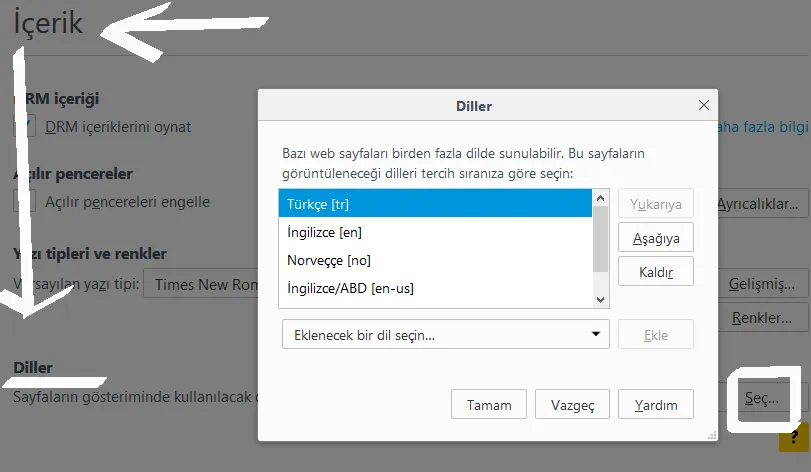The height and width of the screenshot is (472, 811).
Task: Select İngilizce [en] language entry
Action: 435,232
